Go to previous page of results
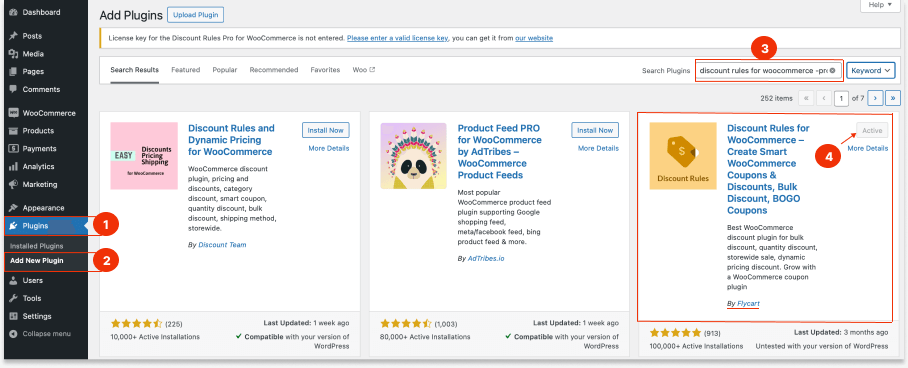 click(823, 99)
